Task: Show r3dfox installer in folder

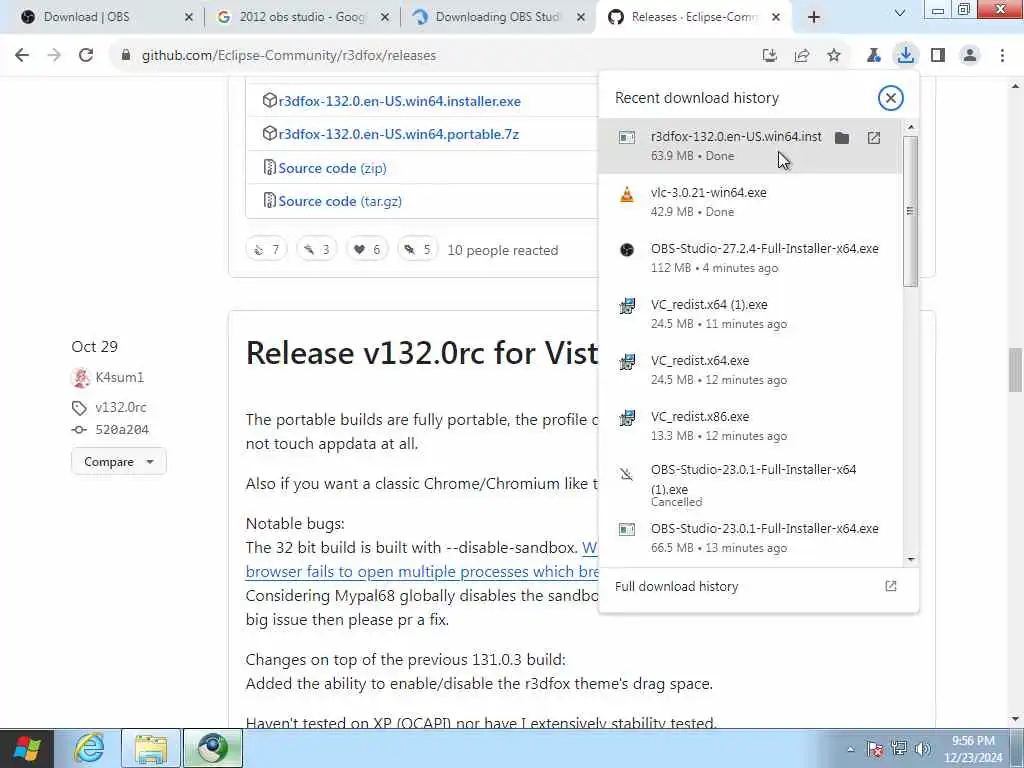Action: [x=842, y=138]
